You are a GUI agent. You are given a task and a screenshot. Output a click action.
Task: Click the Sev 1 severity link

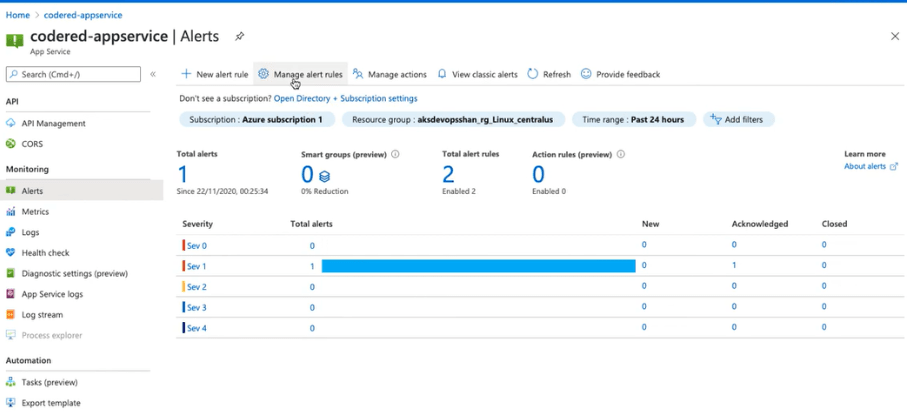196,266
